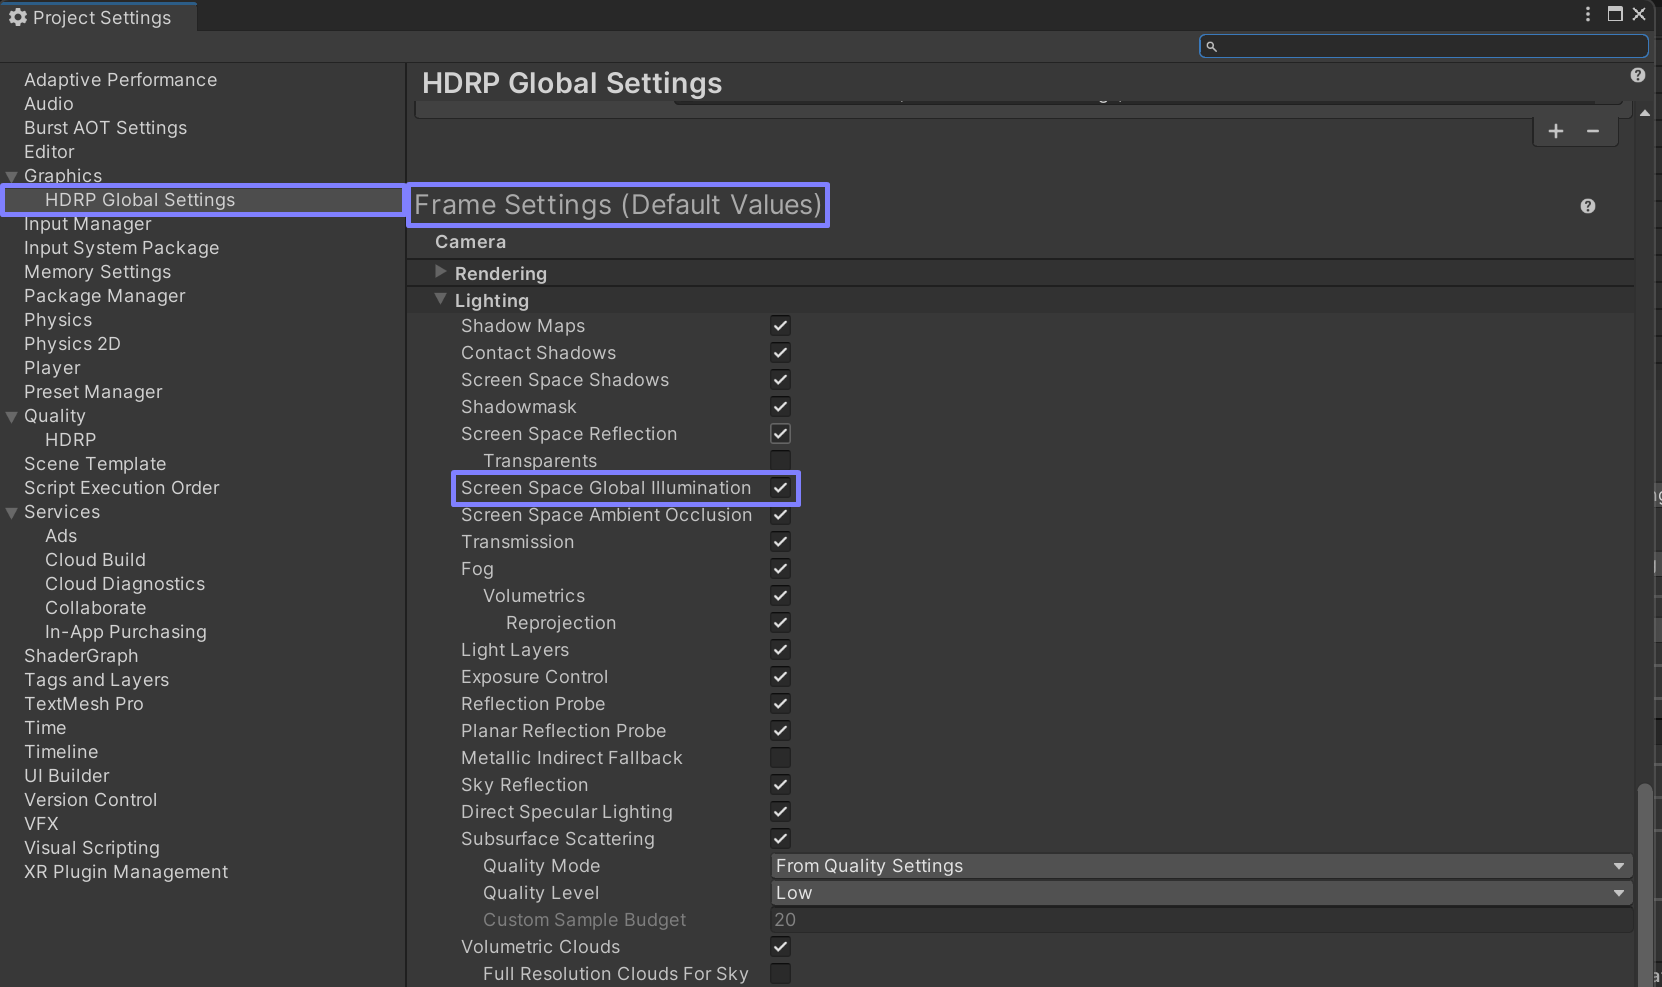Open Memory Settings

pos(97,272)
